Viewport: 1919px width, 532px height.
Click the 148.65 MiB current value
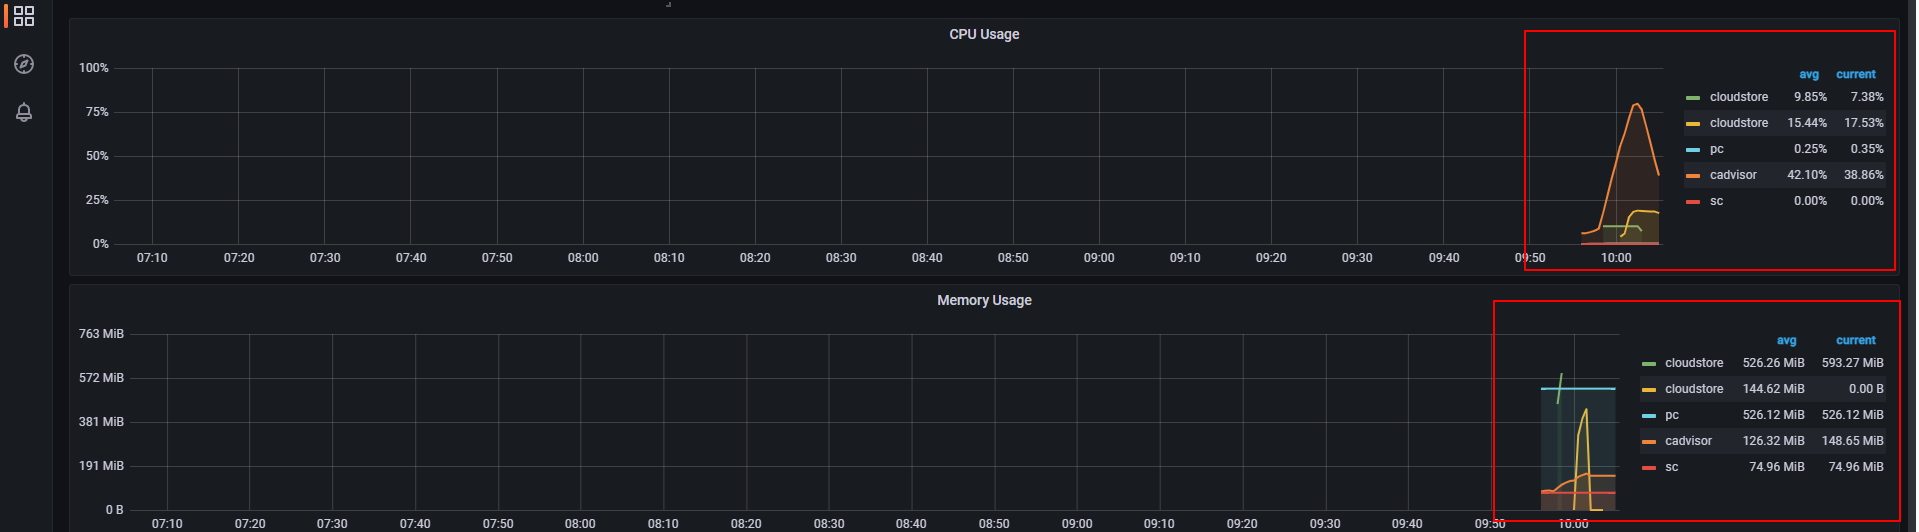point(1852,441)
